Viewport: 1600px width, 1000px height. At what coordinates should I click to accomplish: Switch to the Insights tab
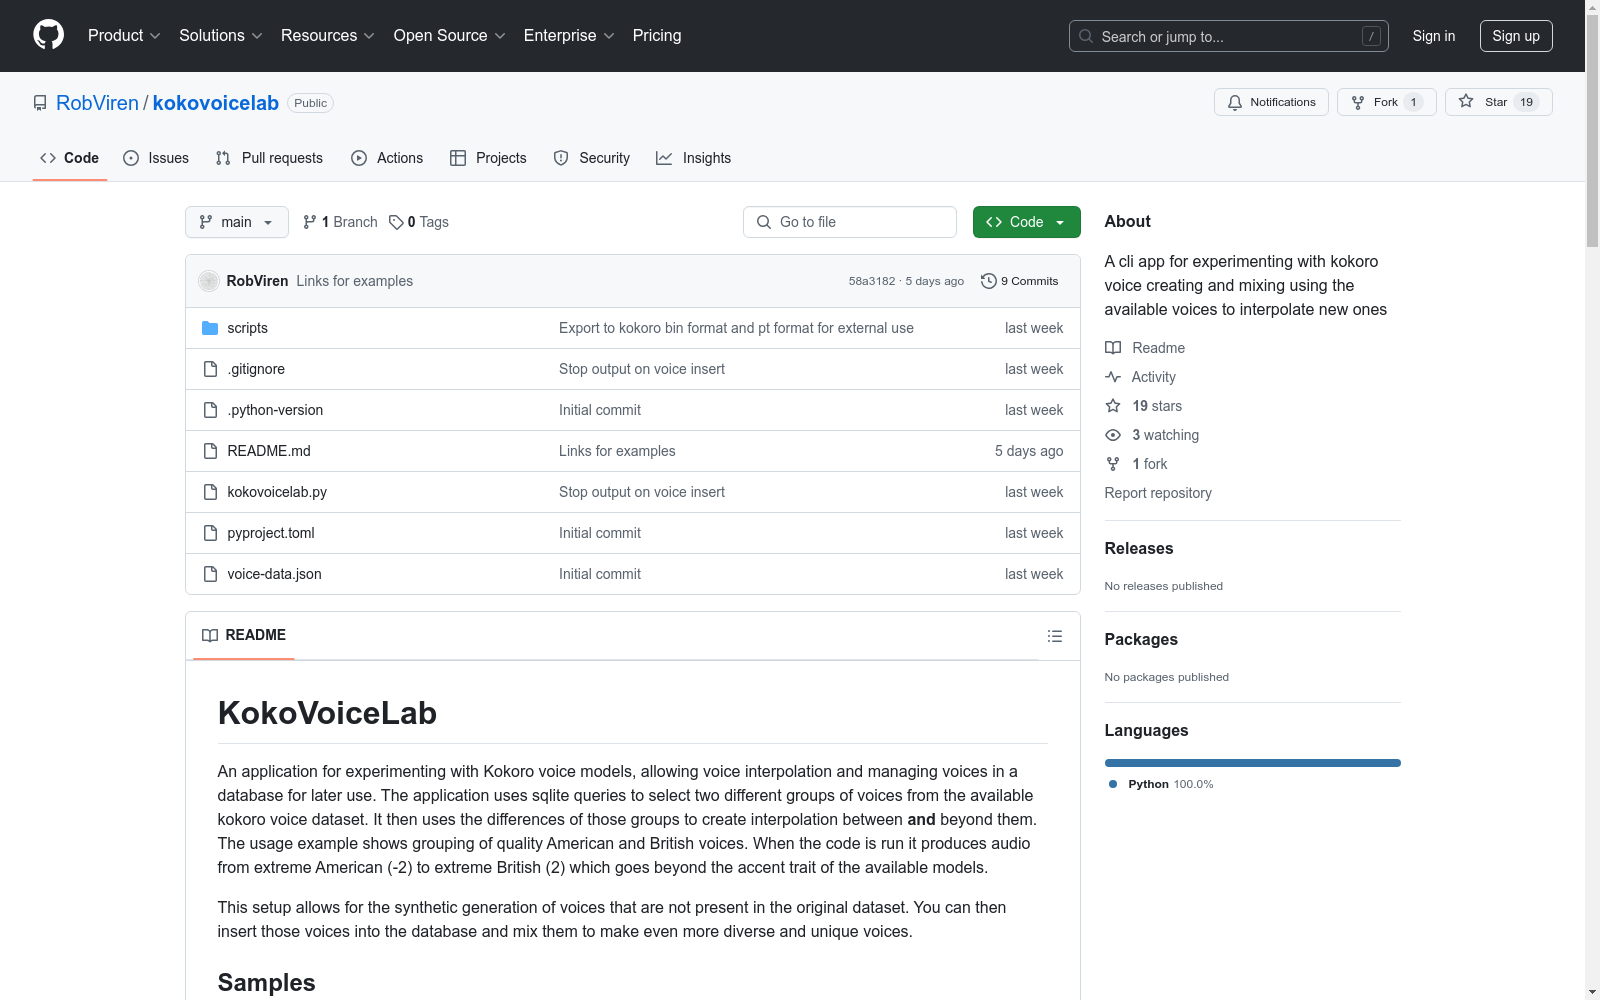(x=694, y=158)
